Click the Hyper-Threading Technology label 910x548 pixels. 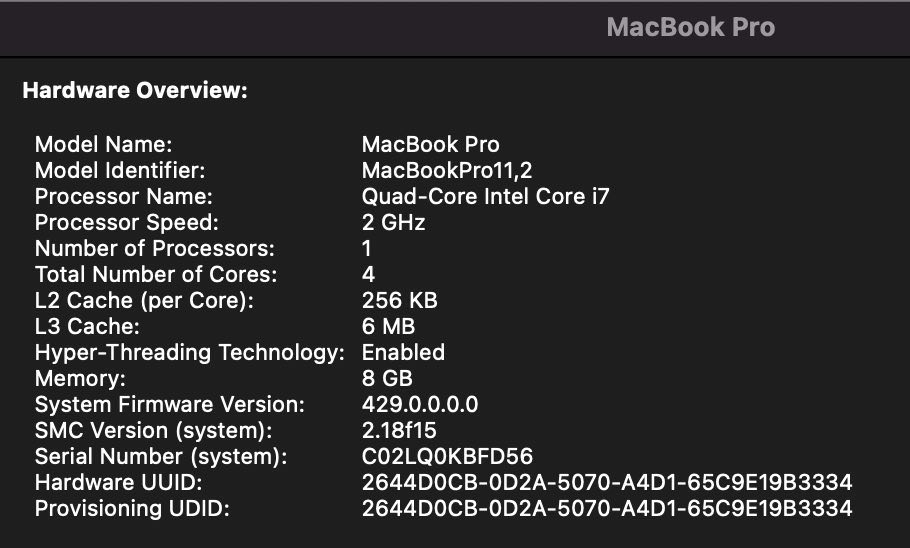(x=190, y=353)
